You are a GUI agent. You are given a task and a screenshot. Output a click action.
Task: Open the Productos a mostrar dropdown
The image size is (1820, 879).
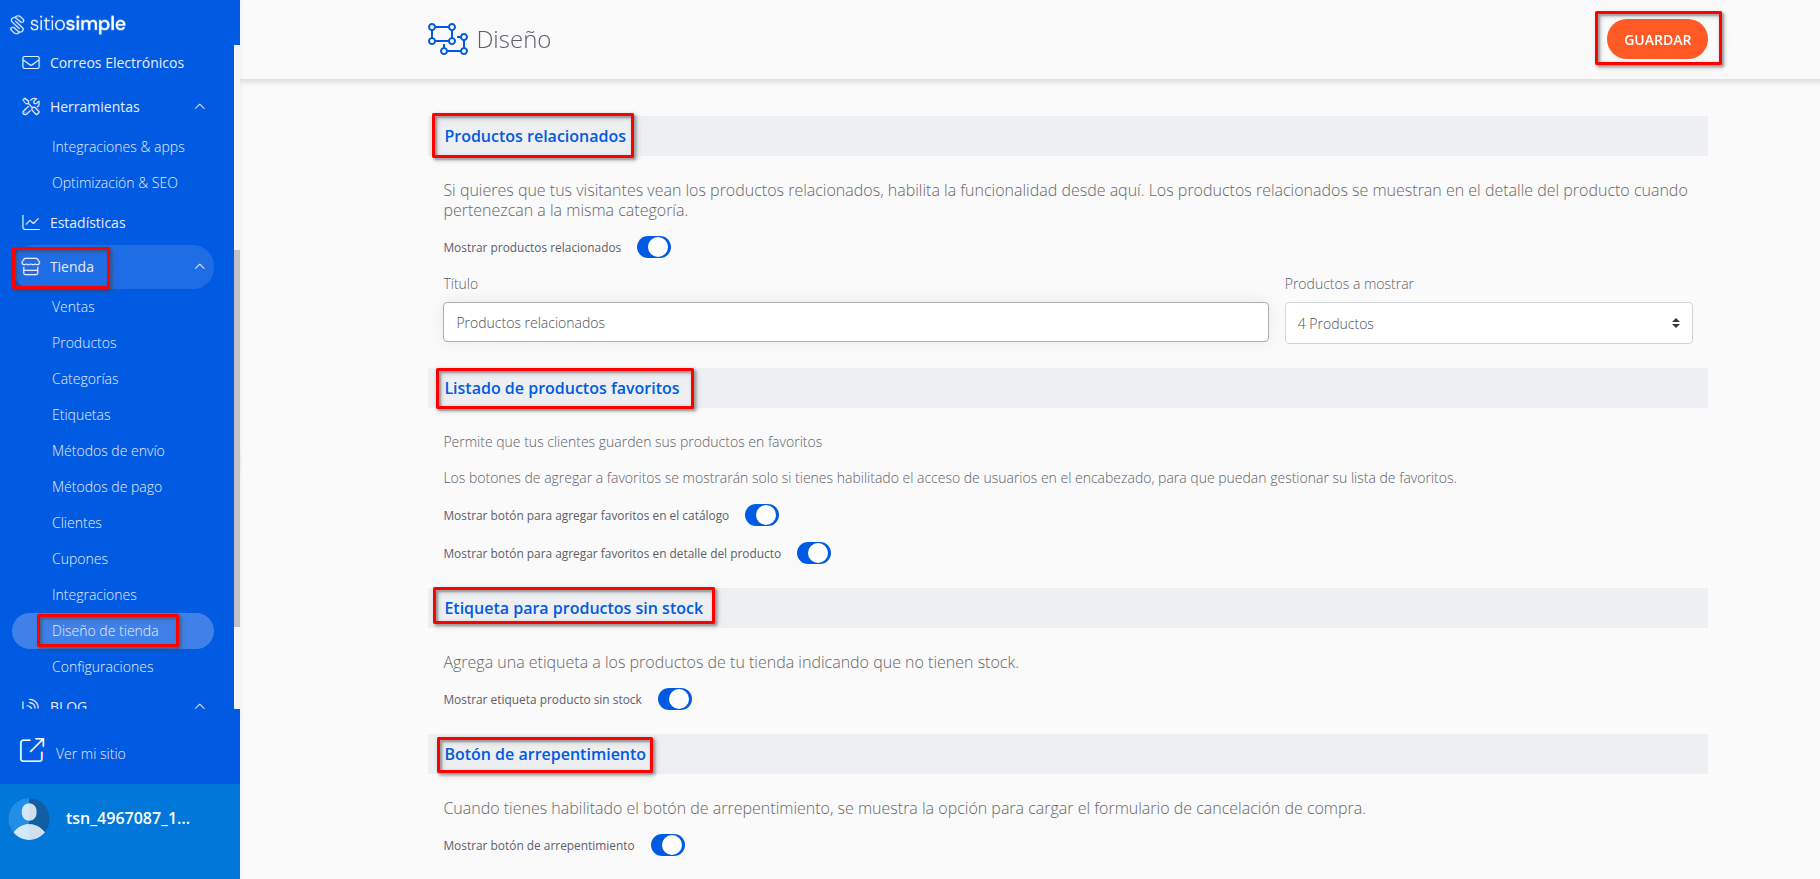tap(1488, 323)
